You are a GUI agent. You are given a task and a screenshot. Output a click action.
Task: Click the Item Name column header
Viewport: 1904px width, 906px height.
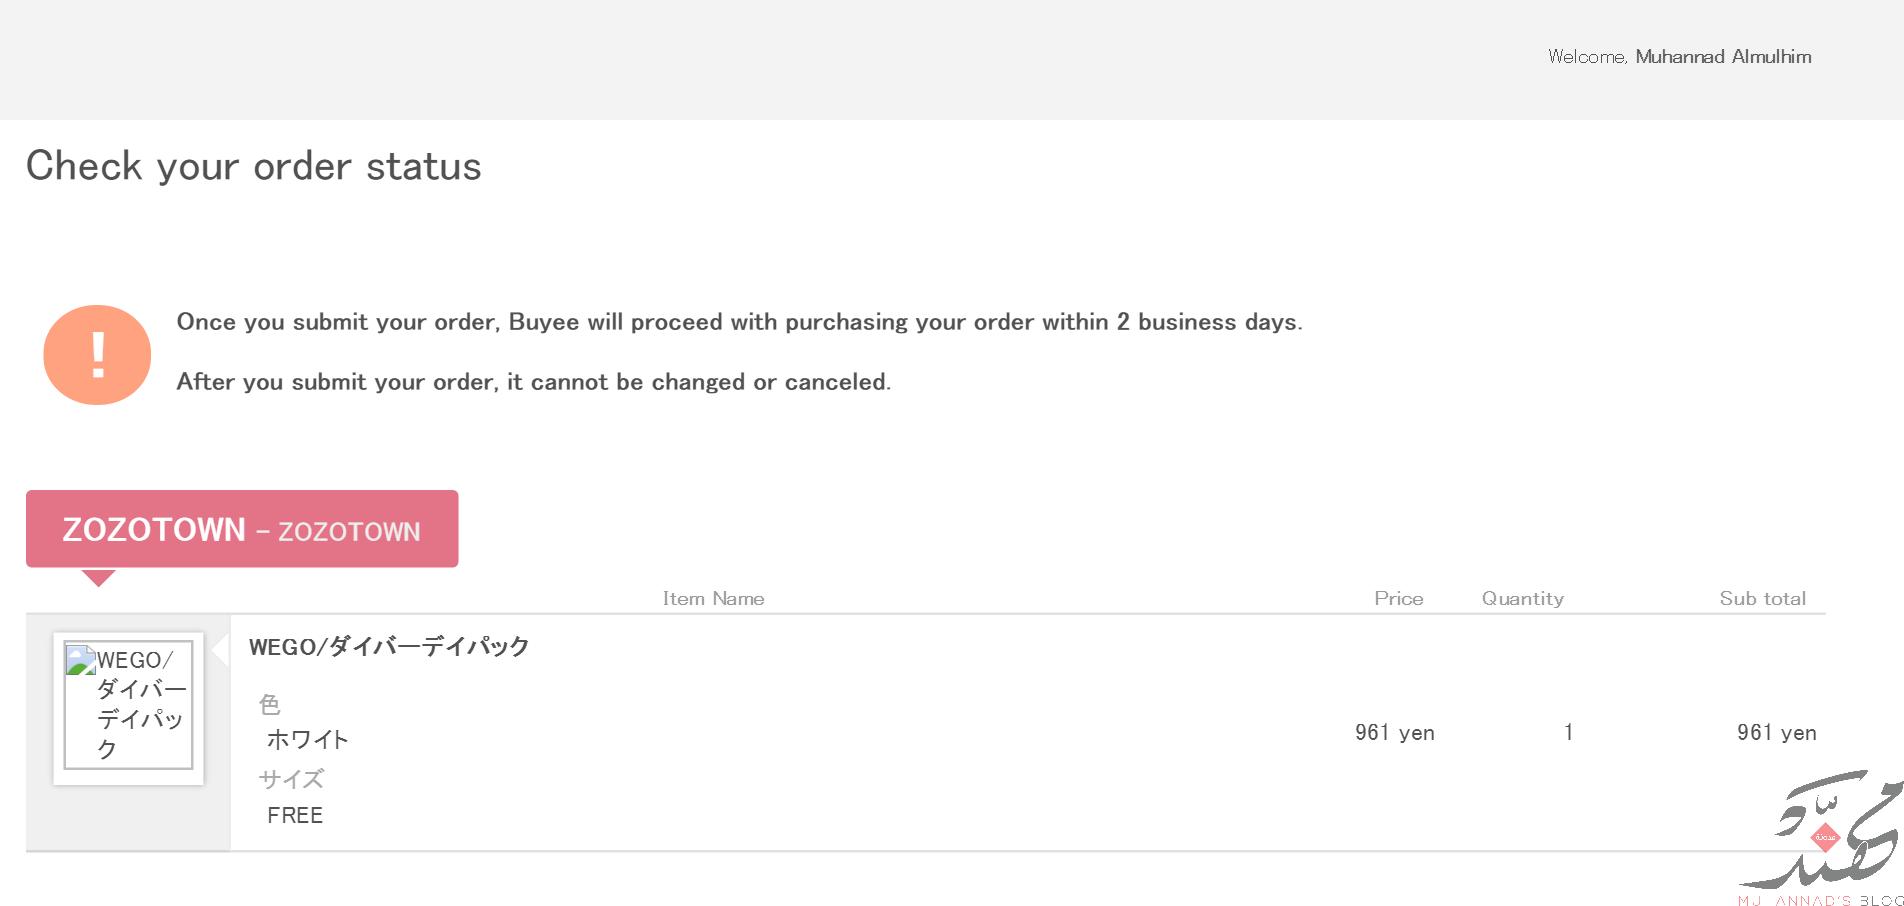tap(713, 599)
